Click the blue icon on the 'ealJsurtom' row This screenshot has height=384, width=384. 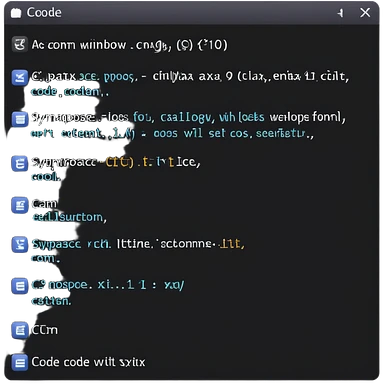click(20, 205)
